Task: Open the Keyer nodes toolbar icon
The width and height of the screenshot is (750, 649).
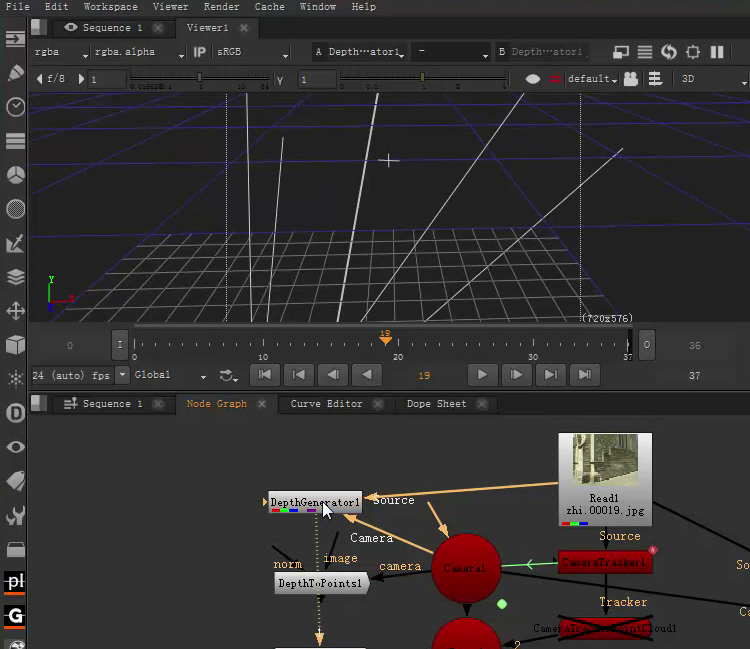Action: tap(15, 243)
